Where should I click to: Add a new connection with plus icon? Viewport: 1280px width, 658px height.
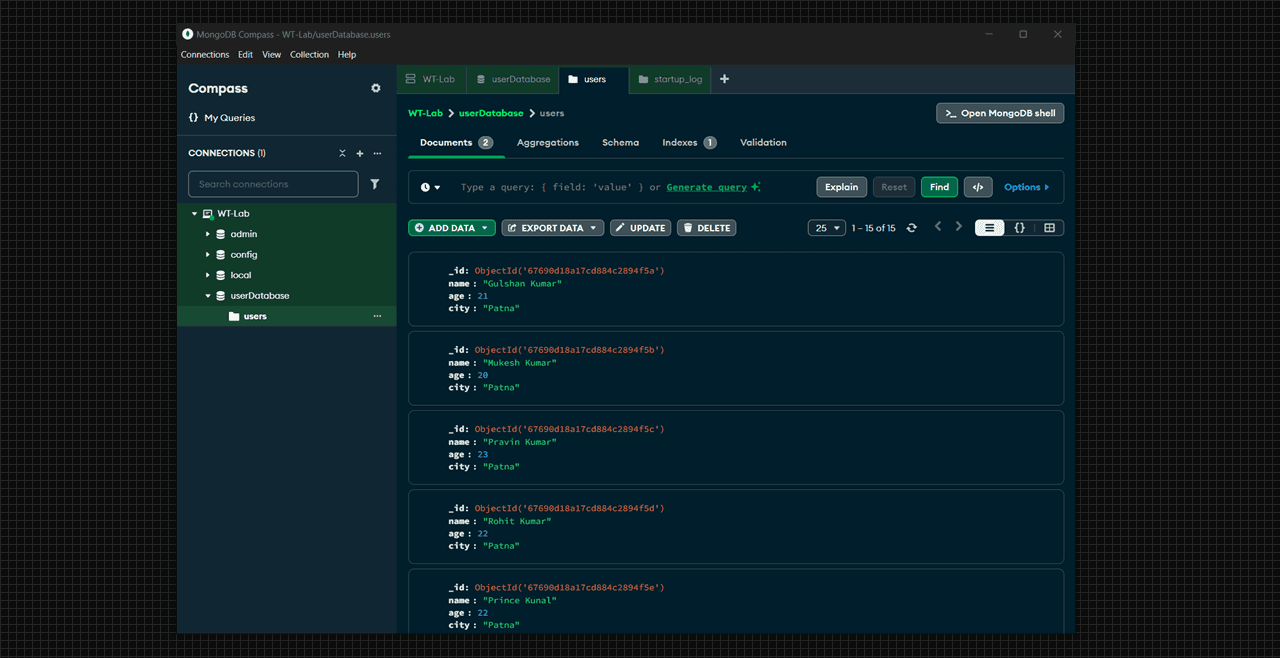[x=359, y=153]
